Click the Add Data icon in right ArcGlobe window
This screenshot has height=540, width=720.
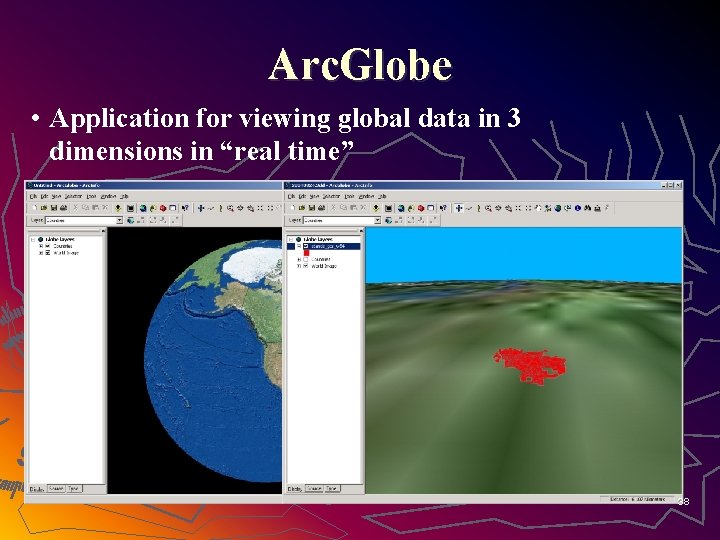pos(376,208)
